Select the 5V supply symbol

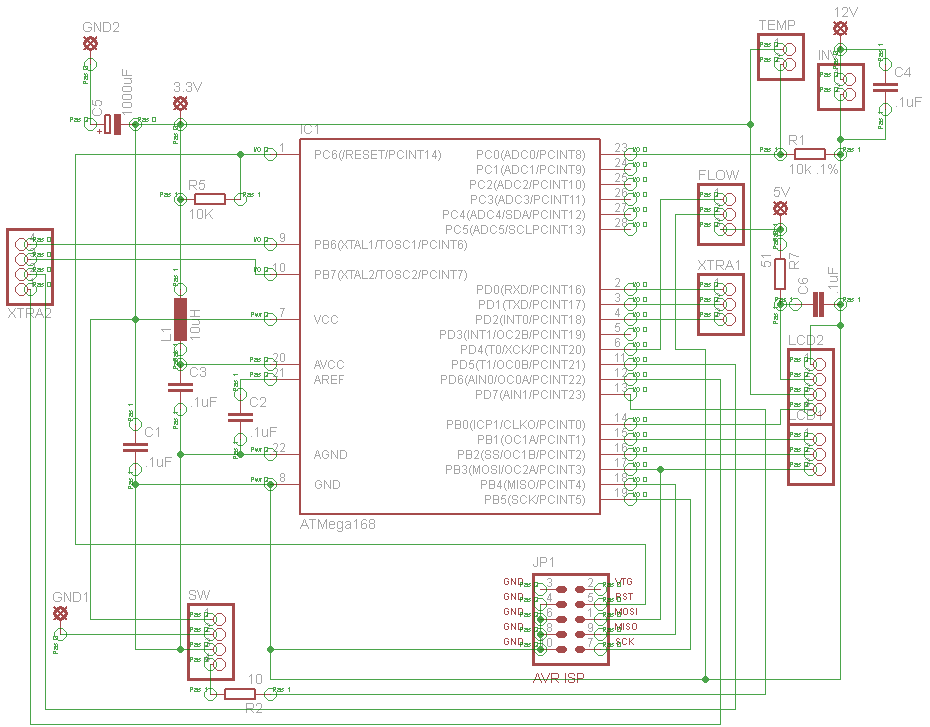781,208
